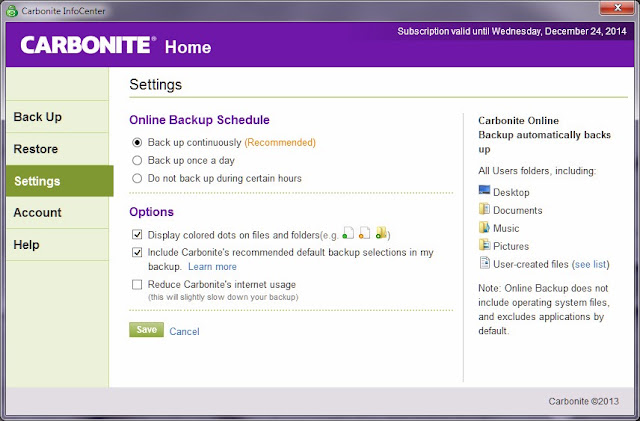Click the Cancel link
The image size is (640, 421).
pyautogui.click(x=184, y=331)
